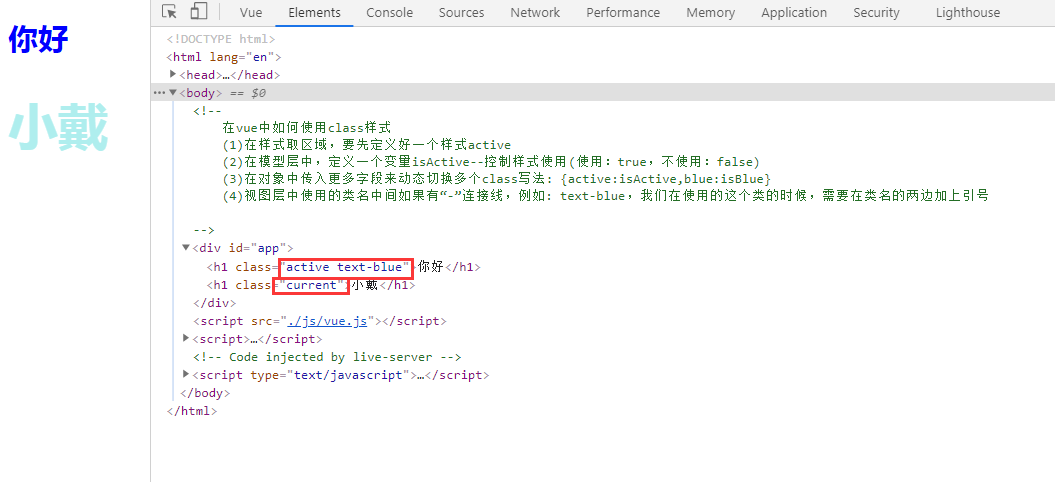Switch to the Memory tab
The width and height of the screenshot is (1055, 482).
pyautogui.click(x=710, y=13)
